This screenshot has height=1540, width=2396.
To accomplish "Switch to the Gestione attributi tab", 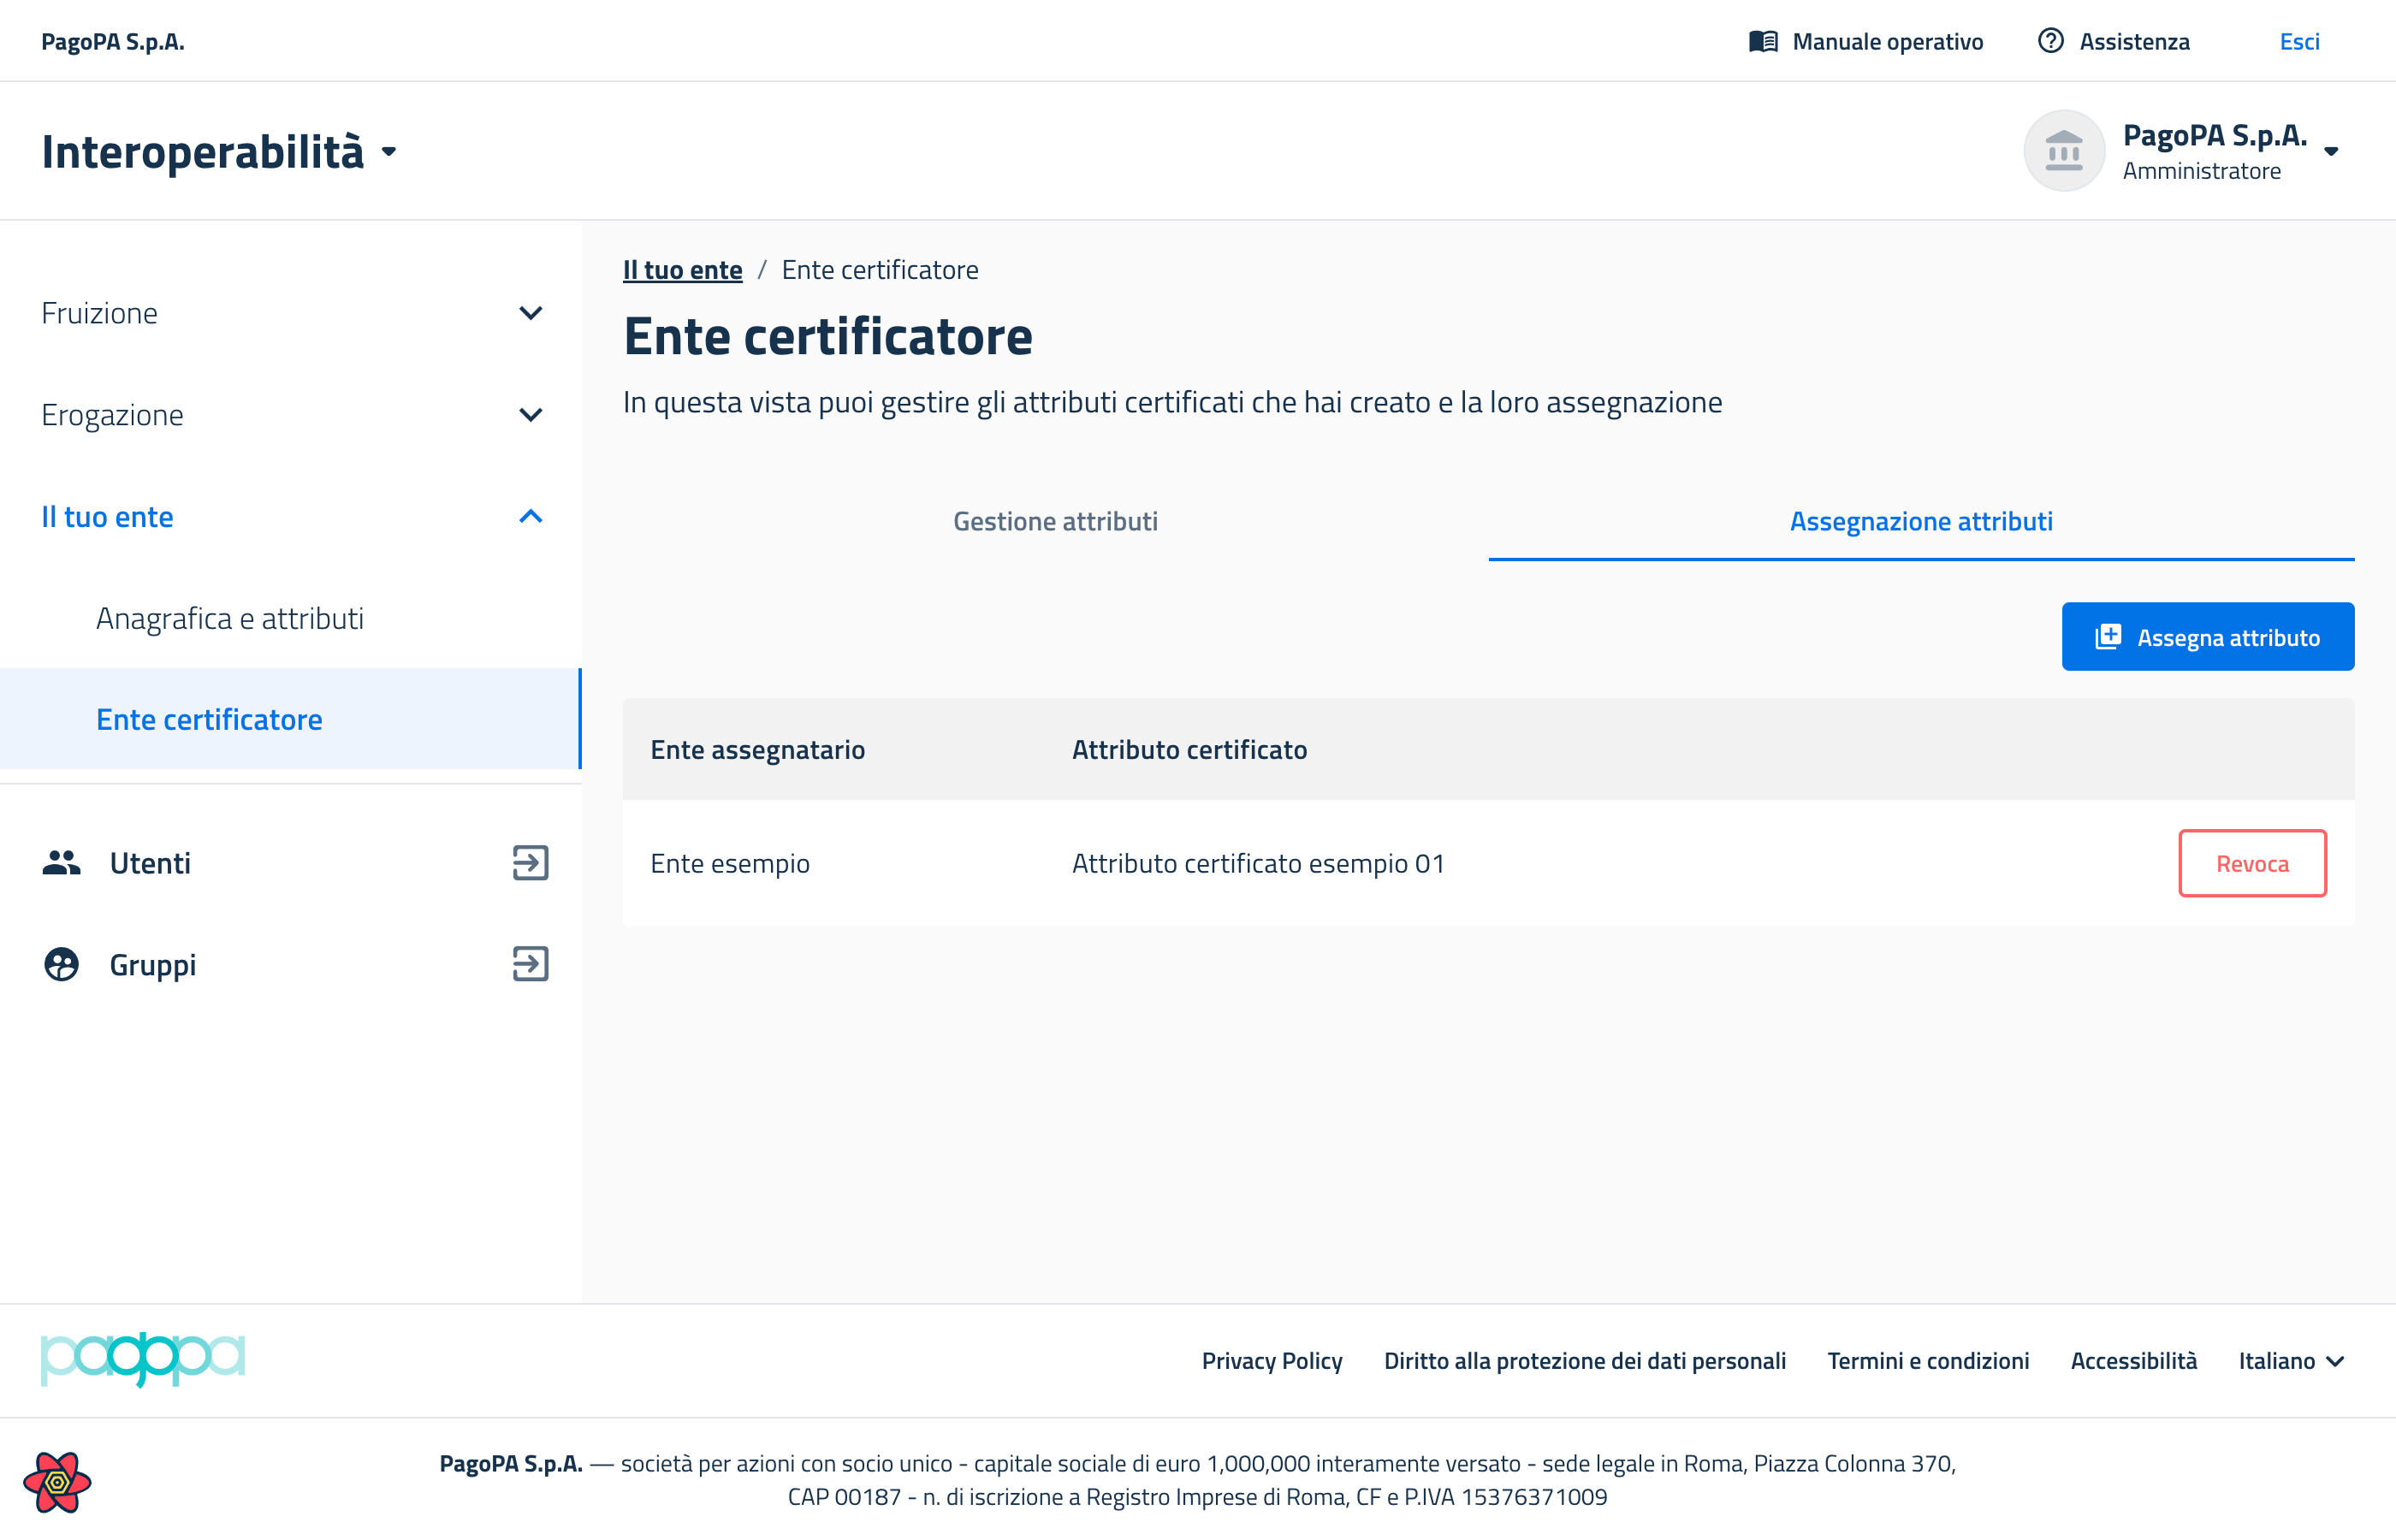I will click(x=1055, y=521).
